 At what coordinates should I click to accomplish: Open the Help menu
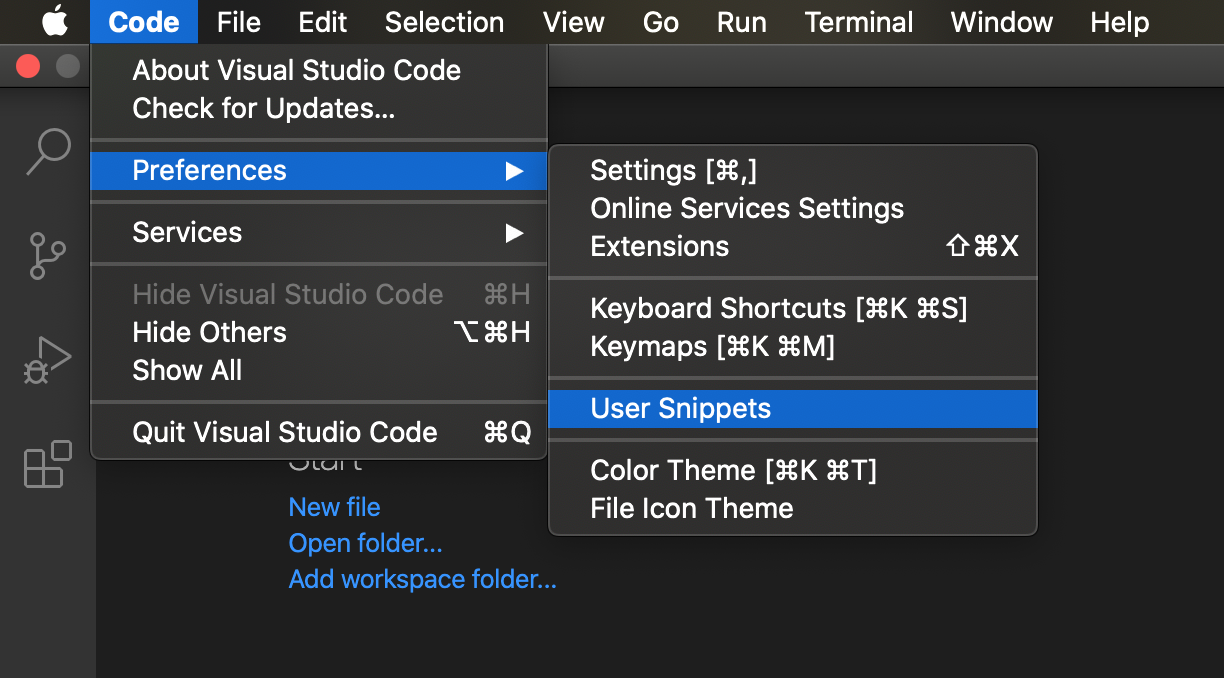1120,22
